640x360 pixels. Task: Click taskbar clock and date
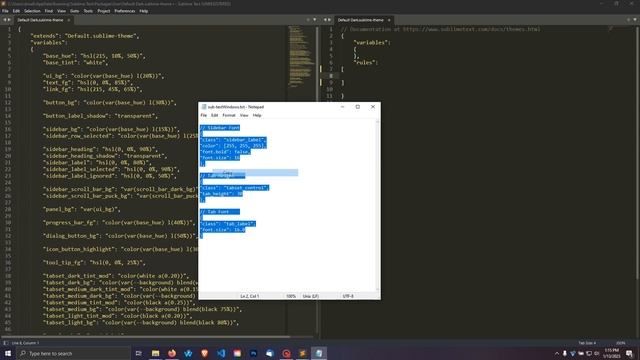click(611, 353)
